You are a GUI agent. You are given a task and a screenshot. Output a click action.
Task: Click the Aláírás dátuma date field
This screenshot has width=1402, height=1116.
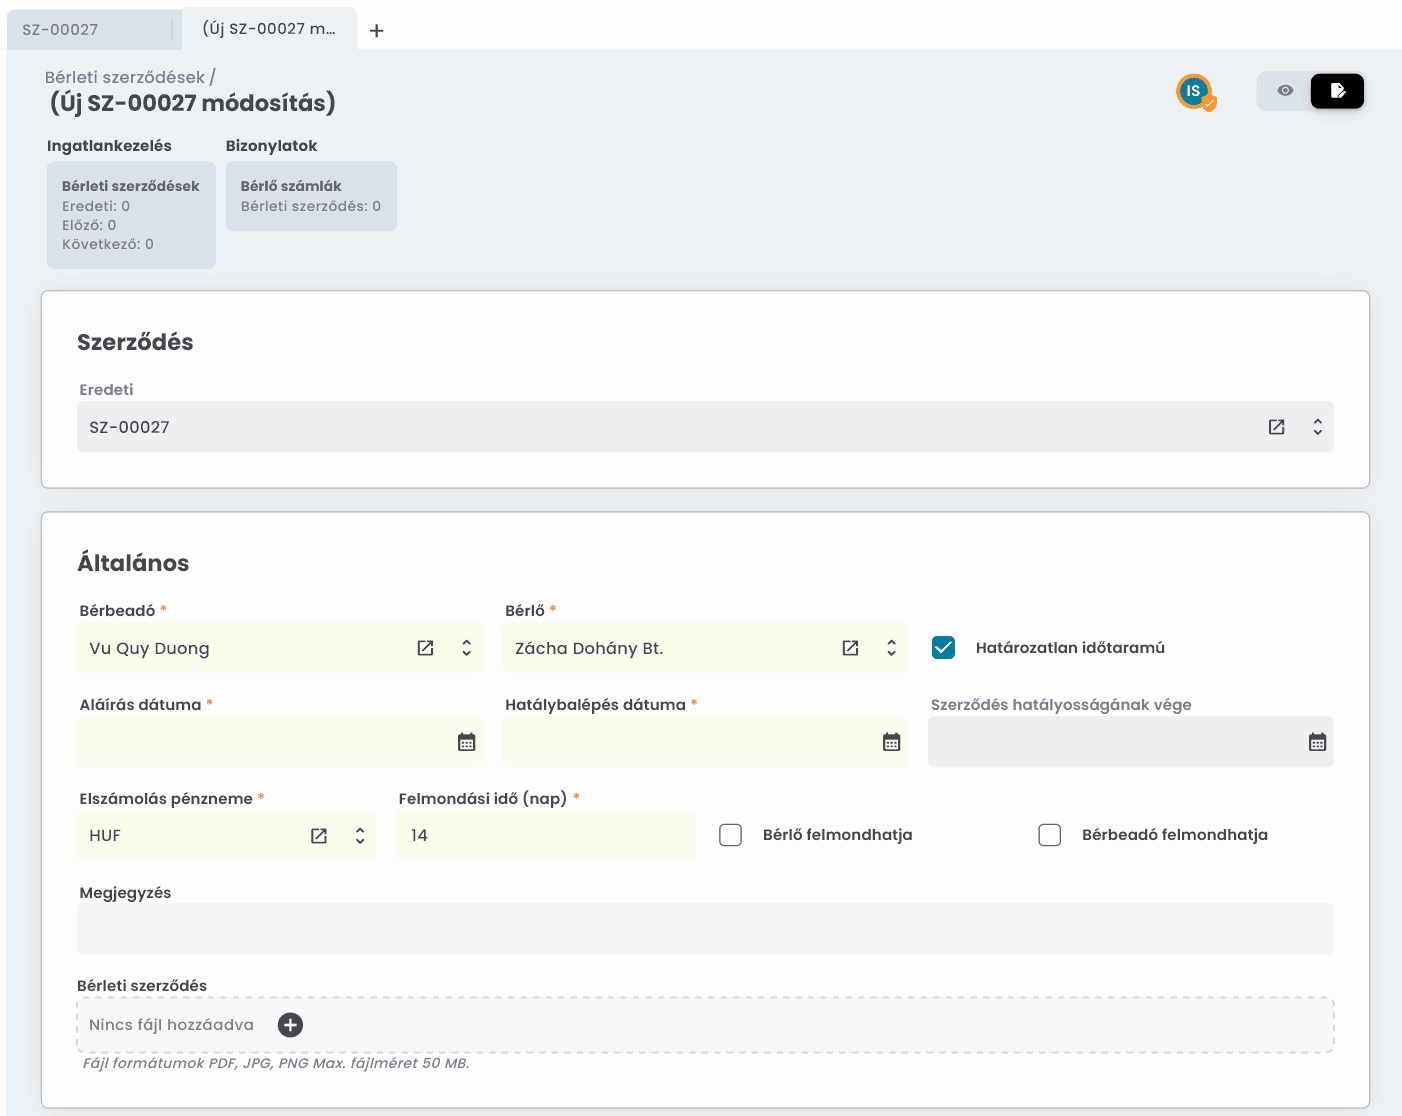pyautogui.click(x=280, y=742)
